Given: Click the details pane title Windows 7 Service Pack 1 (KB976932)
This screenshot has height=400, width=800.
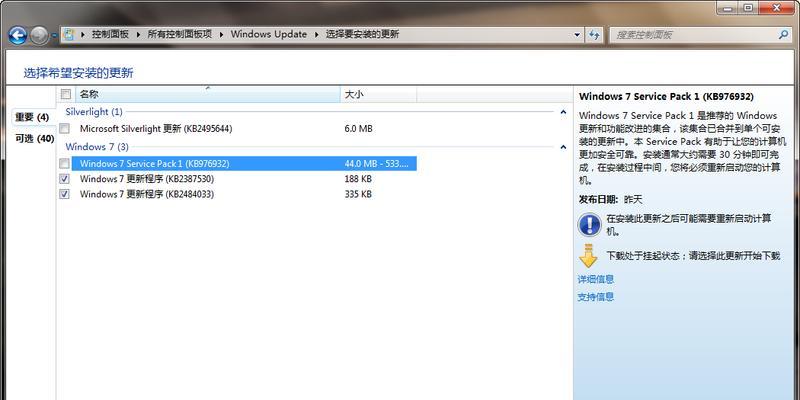Looking at the screenshot, I should [x=666, y=96].
